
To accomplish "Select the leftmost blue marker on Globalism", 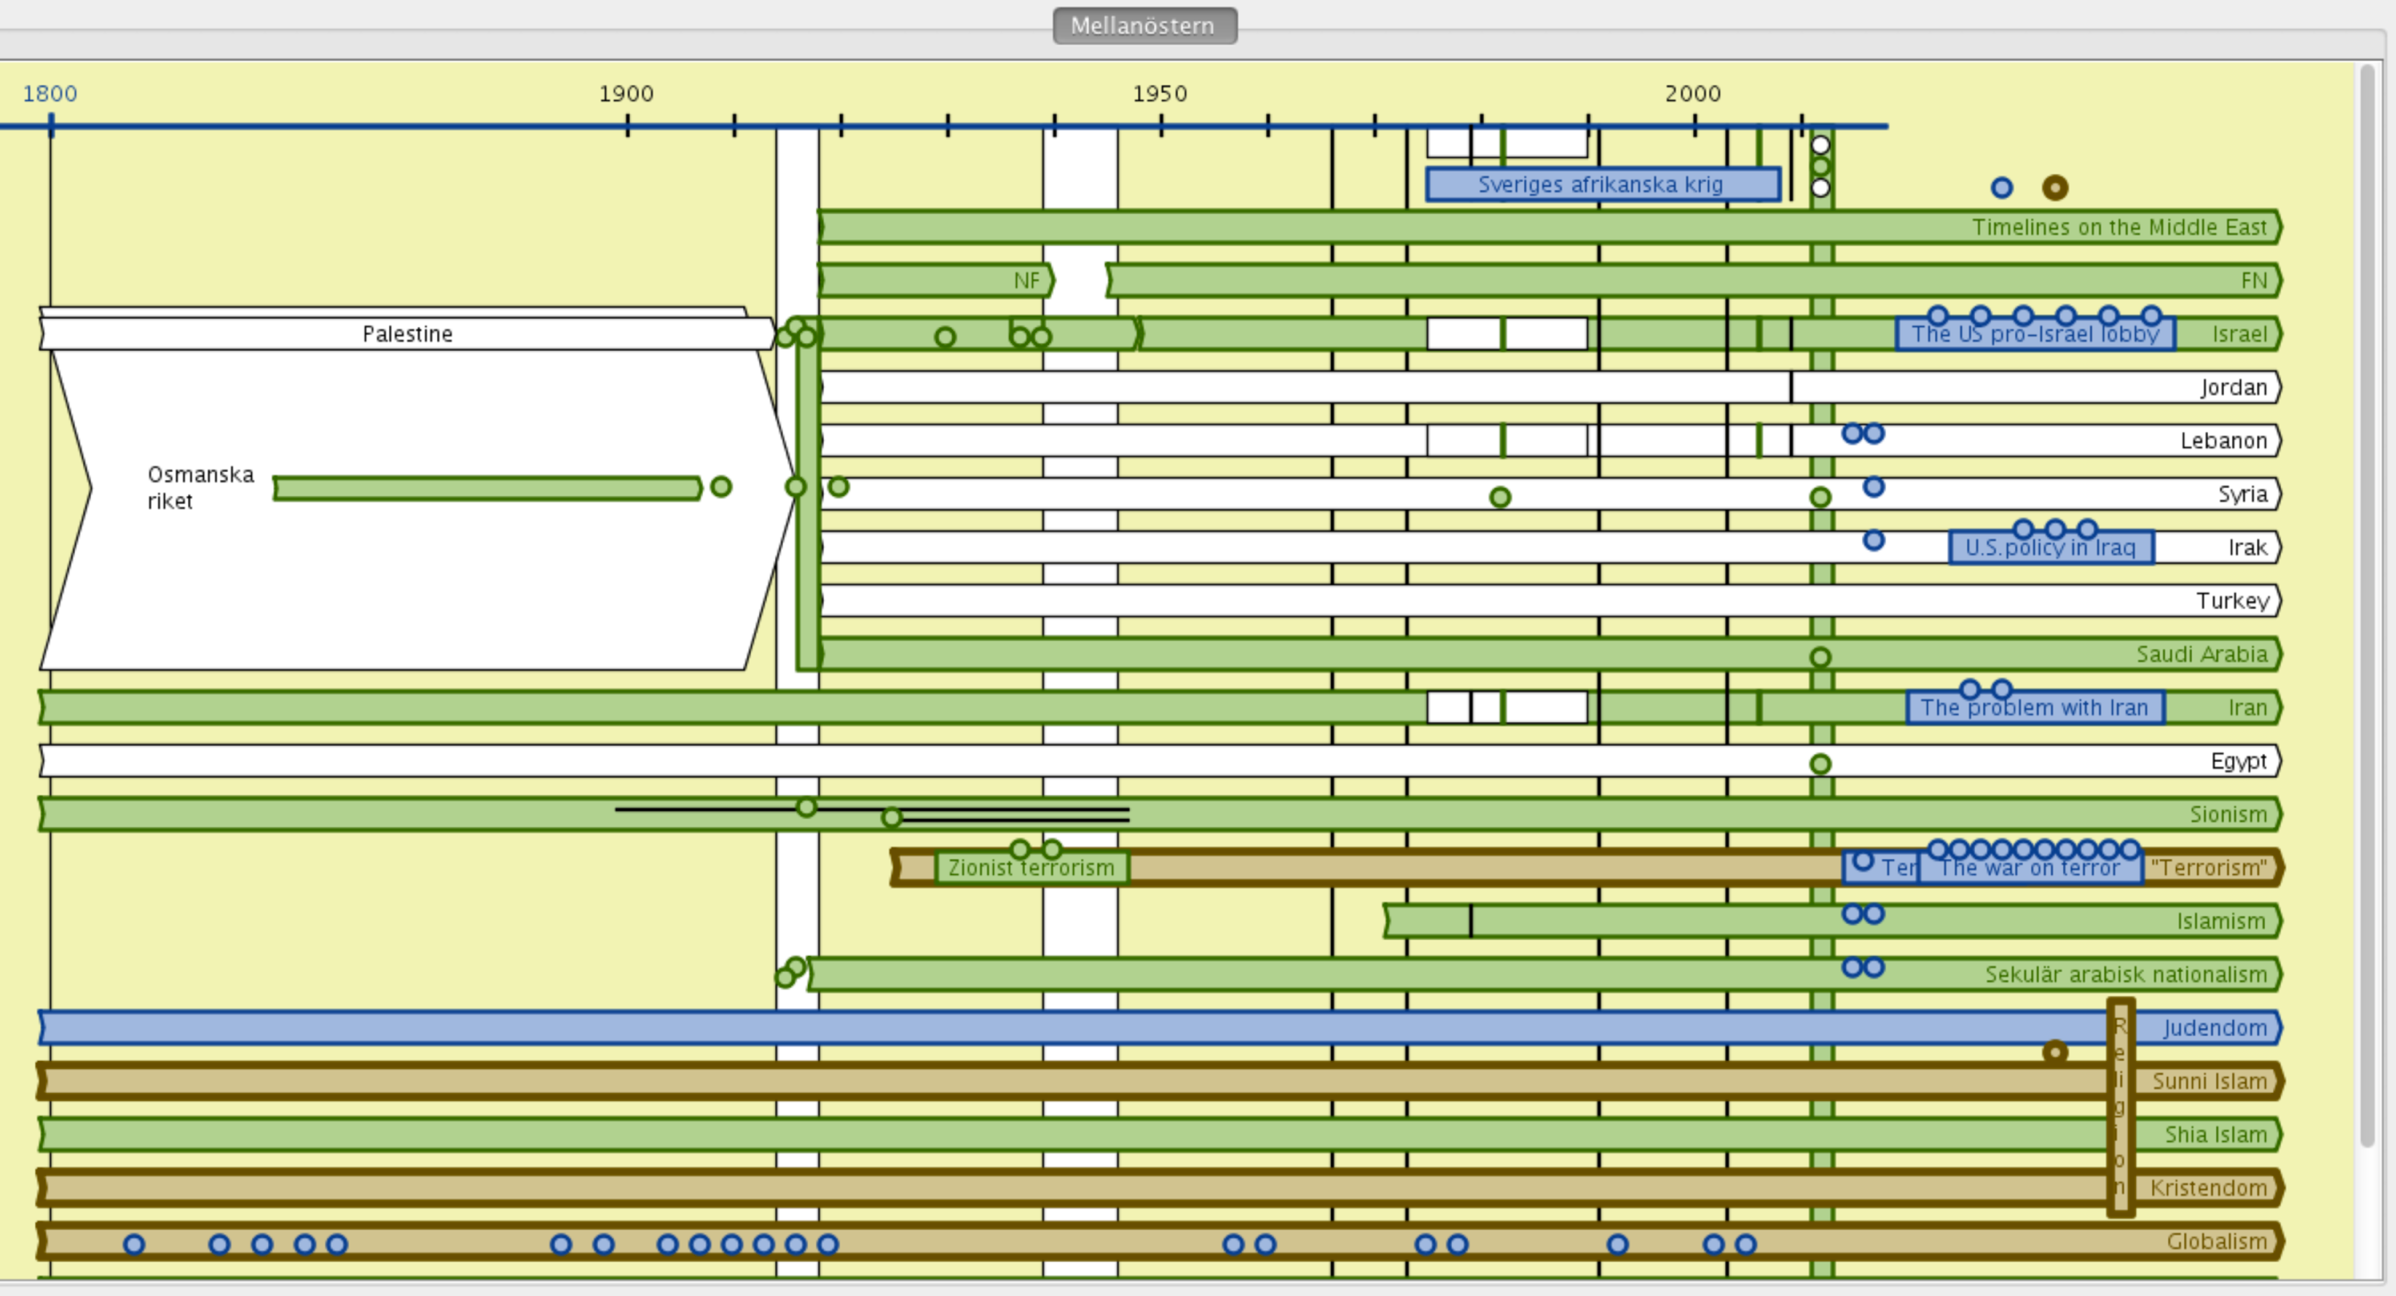I will 134,1245.
